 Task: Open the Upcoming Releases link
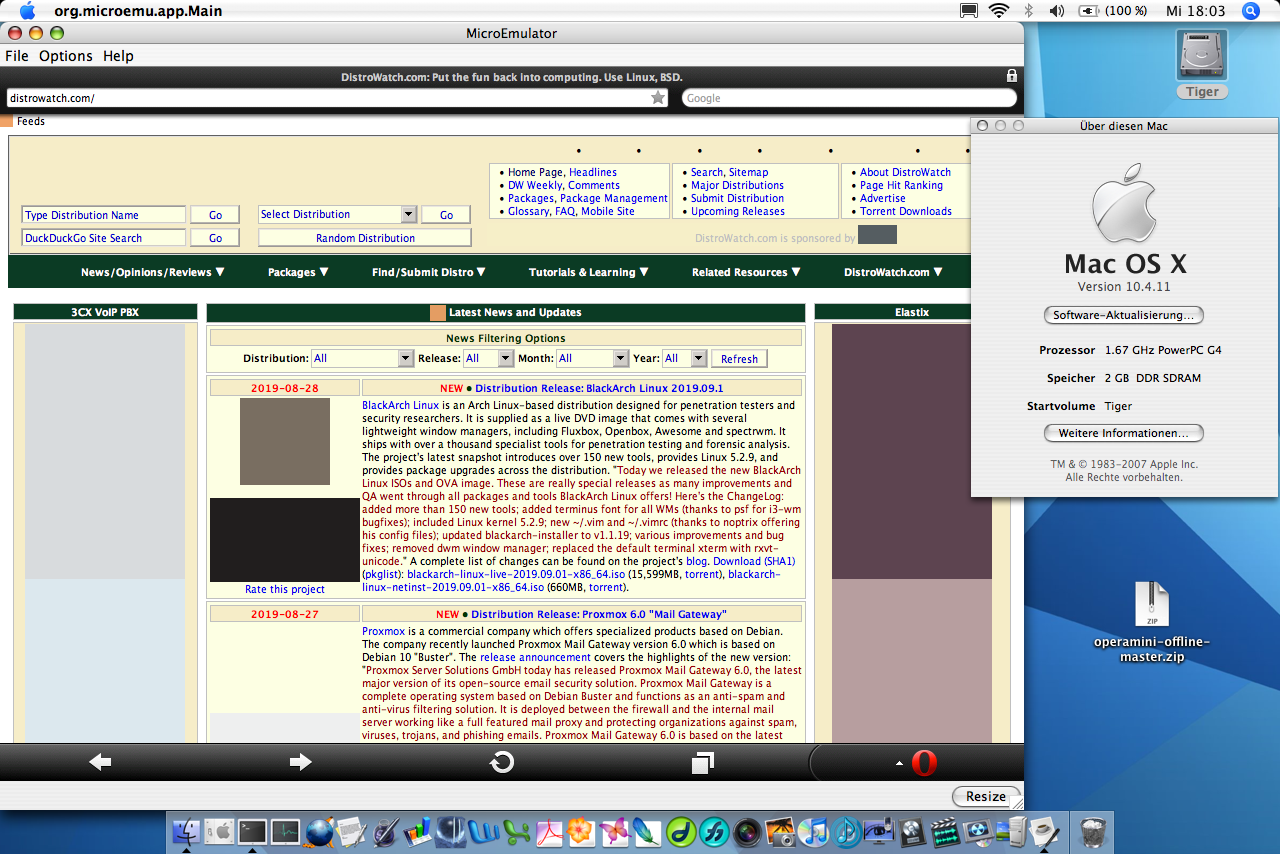[x=737, y=211]
